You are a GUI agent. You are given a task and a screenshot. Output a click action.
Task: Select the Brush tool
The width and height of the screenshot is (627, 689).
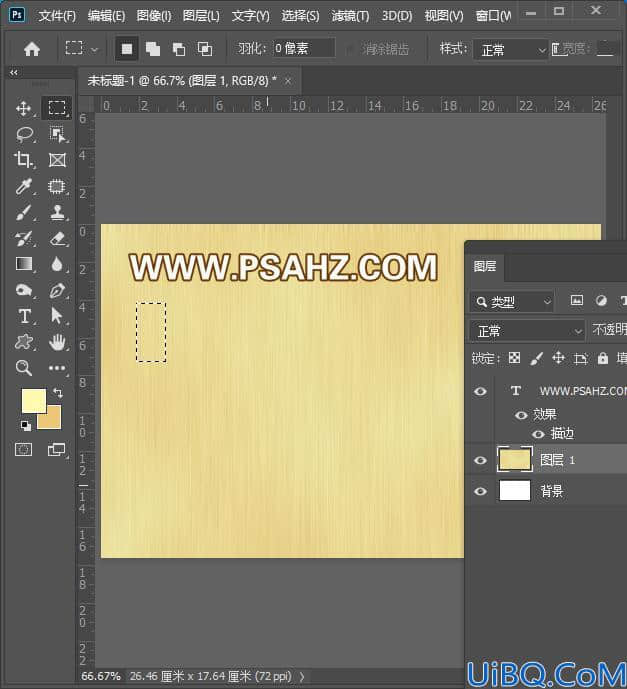23,213
